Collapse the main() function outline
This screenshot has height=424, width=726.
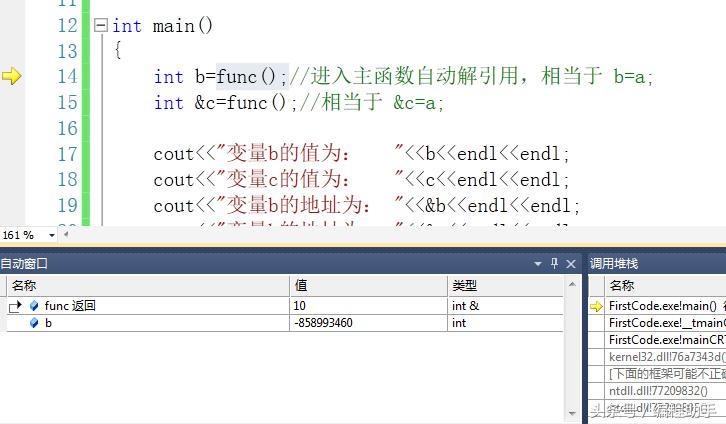tap(100, 25)
